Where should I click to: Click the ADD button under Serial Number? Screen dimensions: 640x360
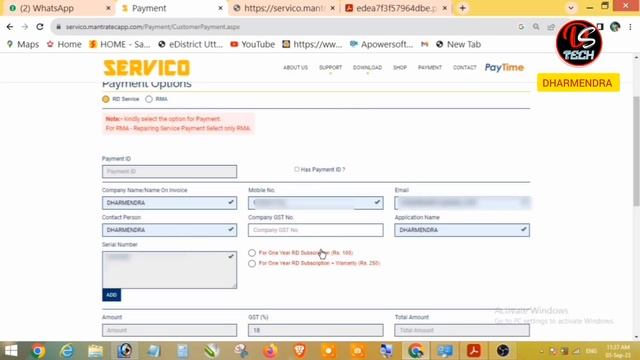111,295
